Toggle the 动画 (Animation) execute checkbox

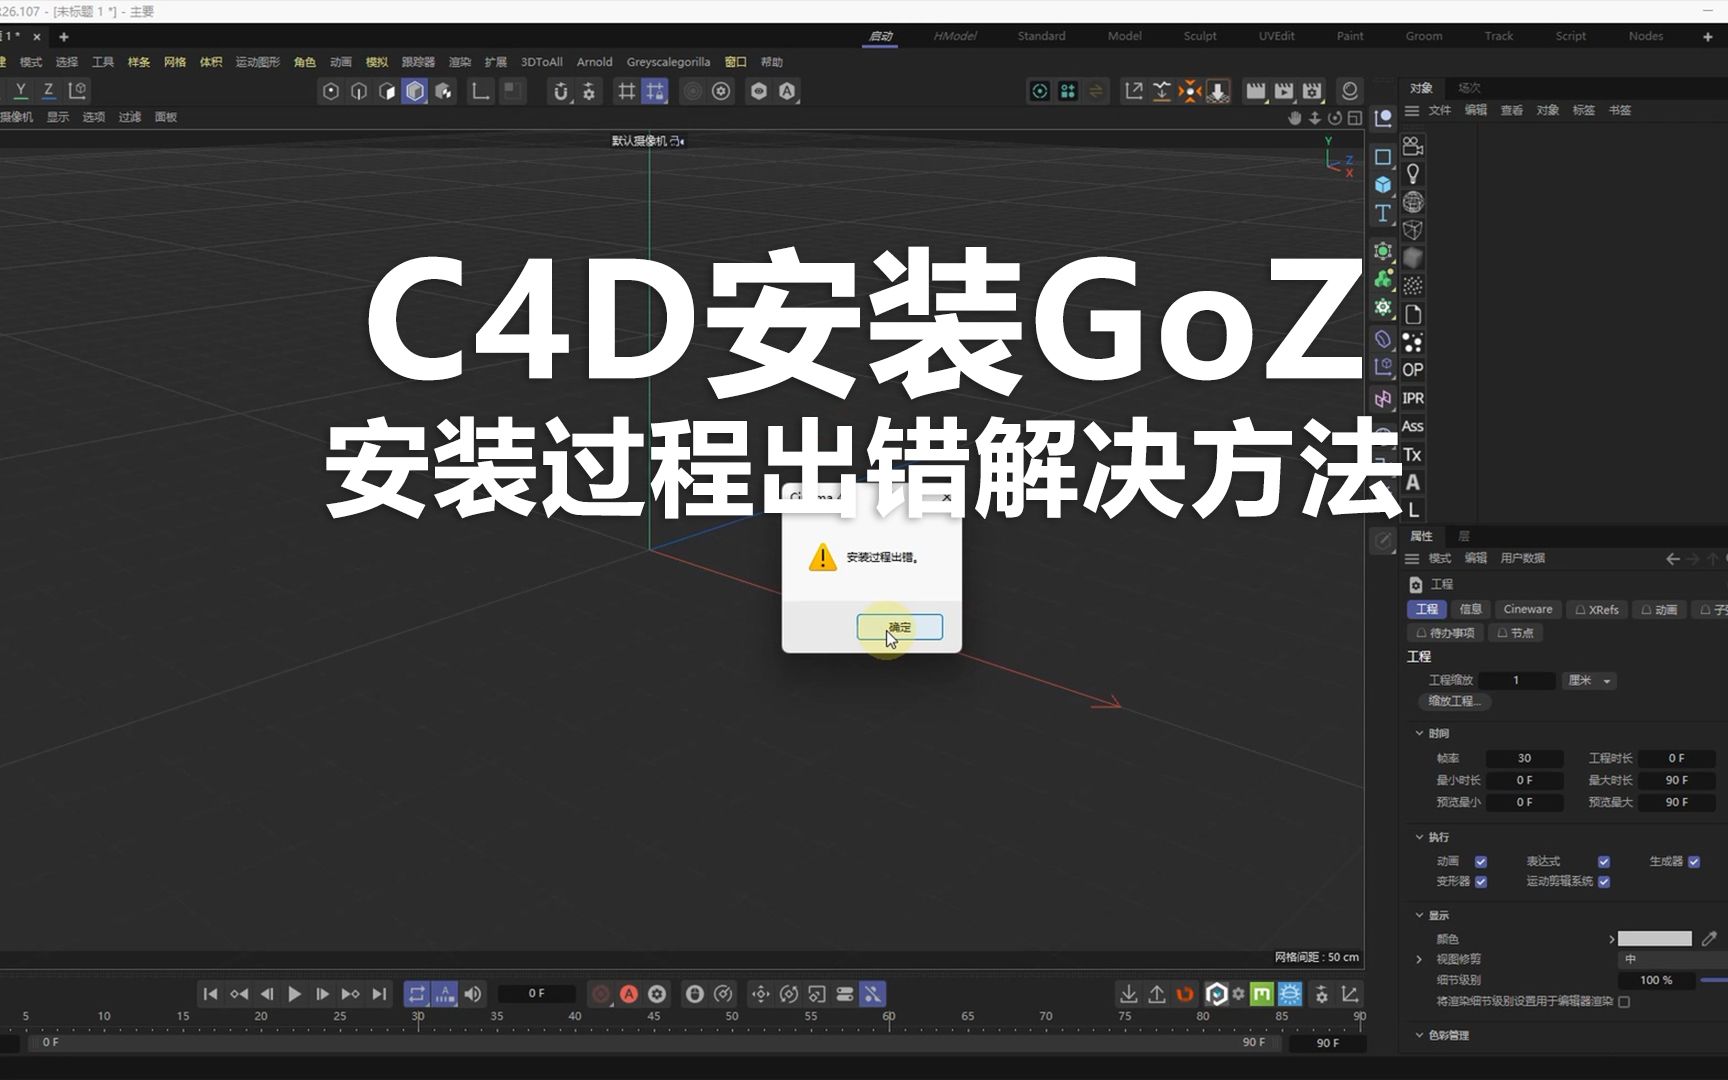pos(1481,862)
